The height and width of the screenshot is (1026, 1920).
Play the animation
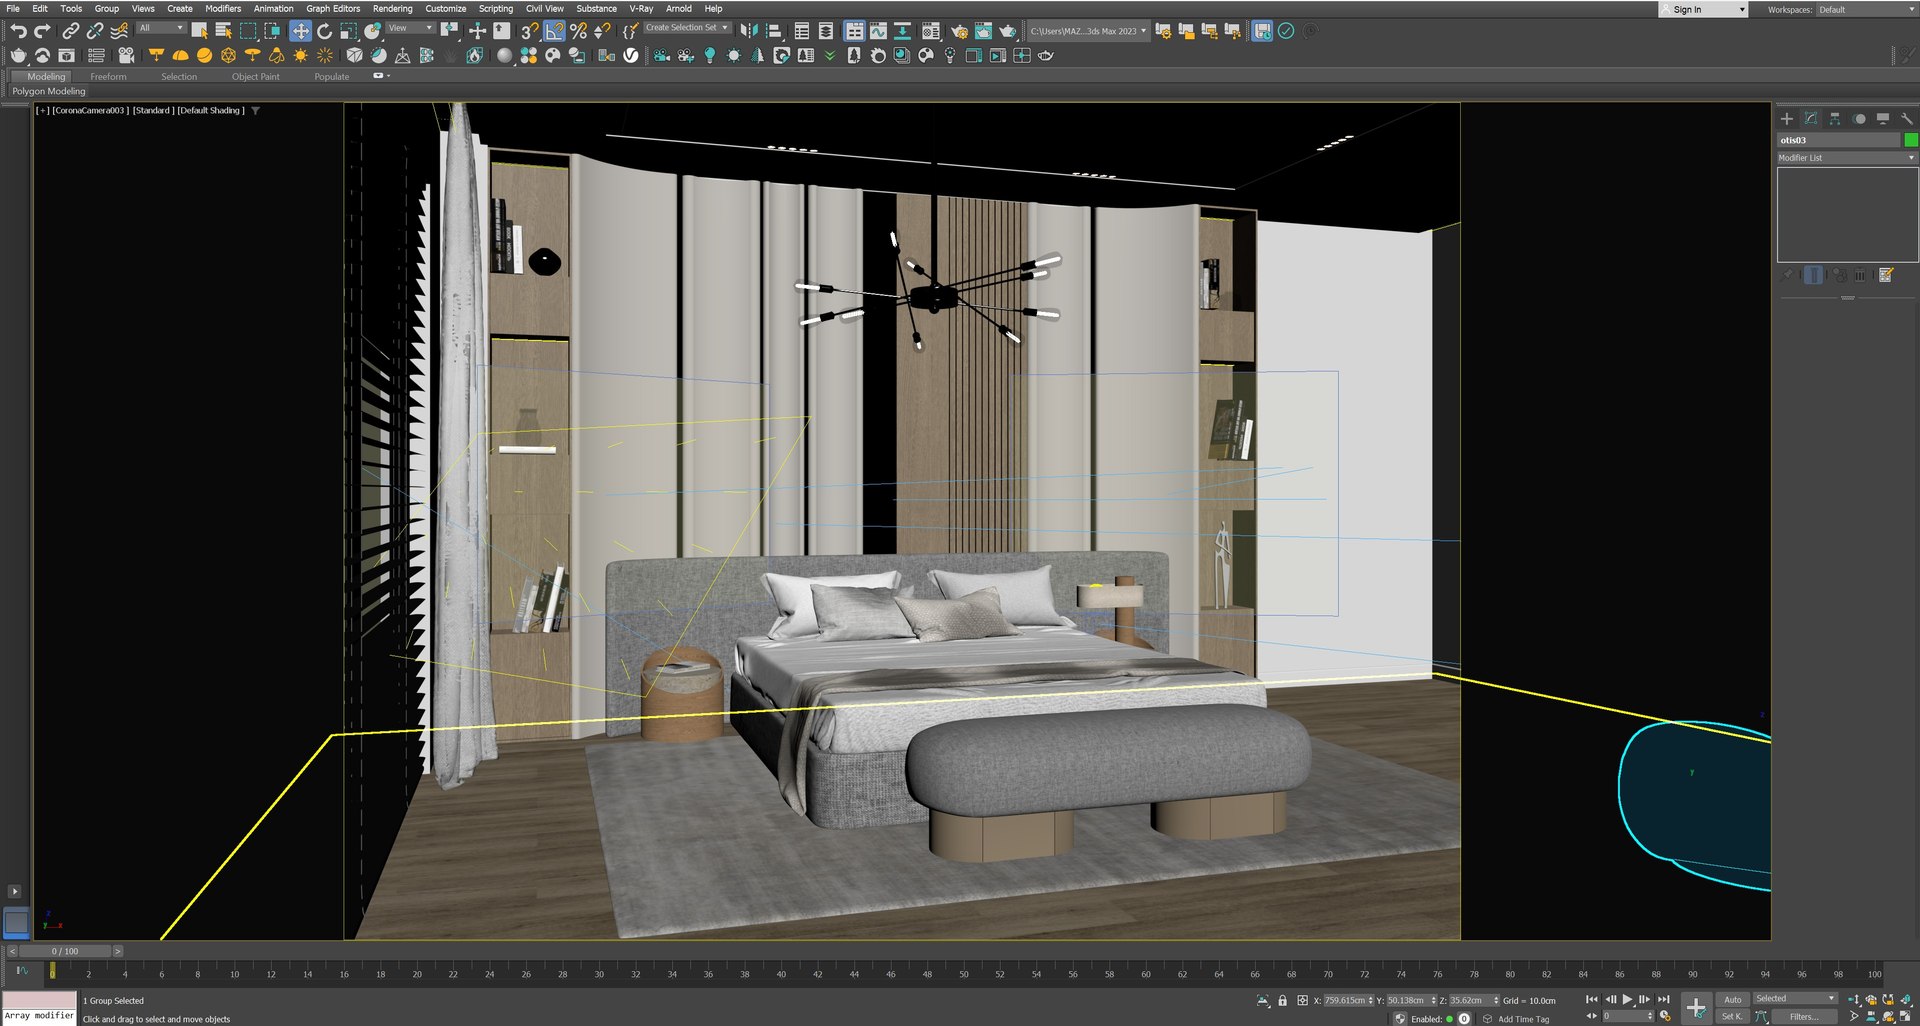(x=1627, y=999)
